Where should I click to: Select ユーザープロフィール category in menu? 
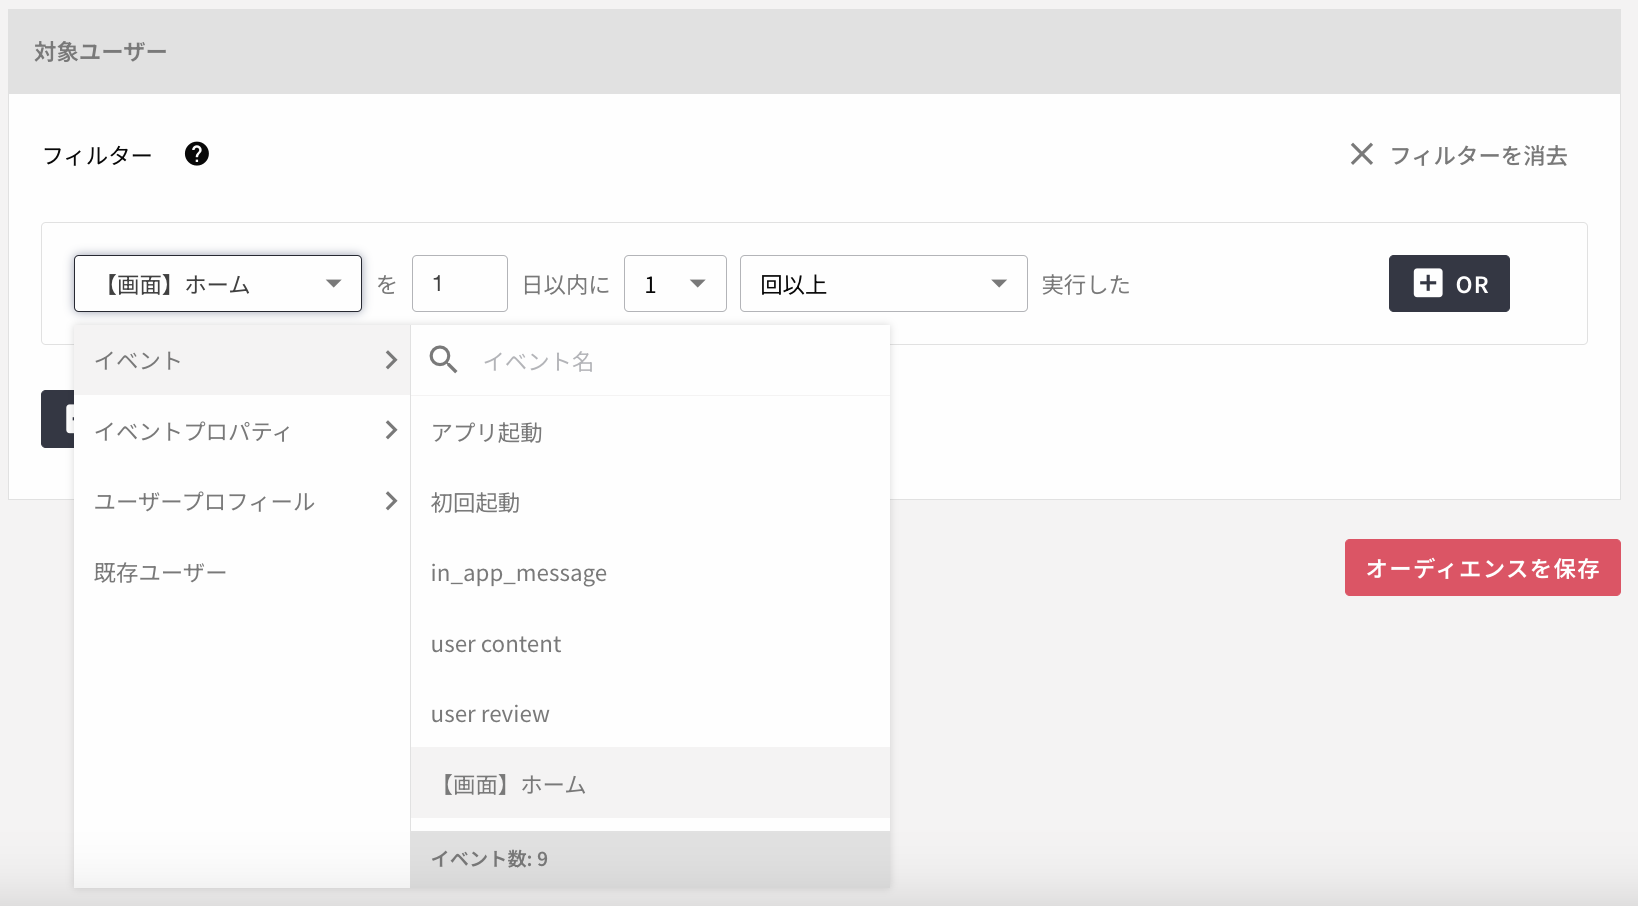pos(242,501)
